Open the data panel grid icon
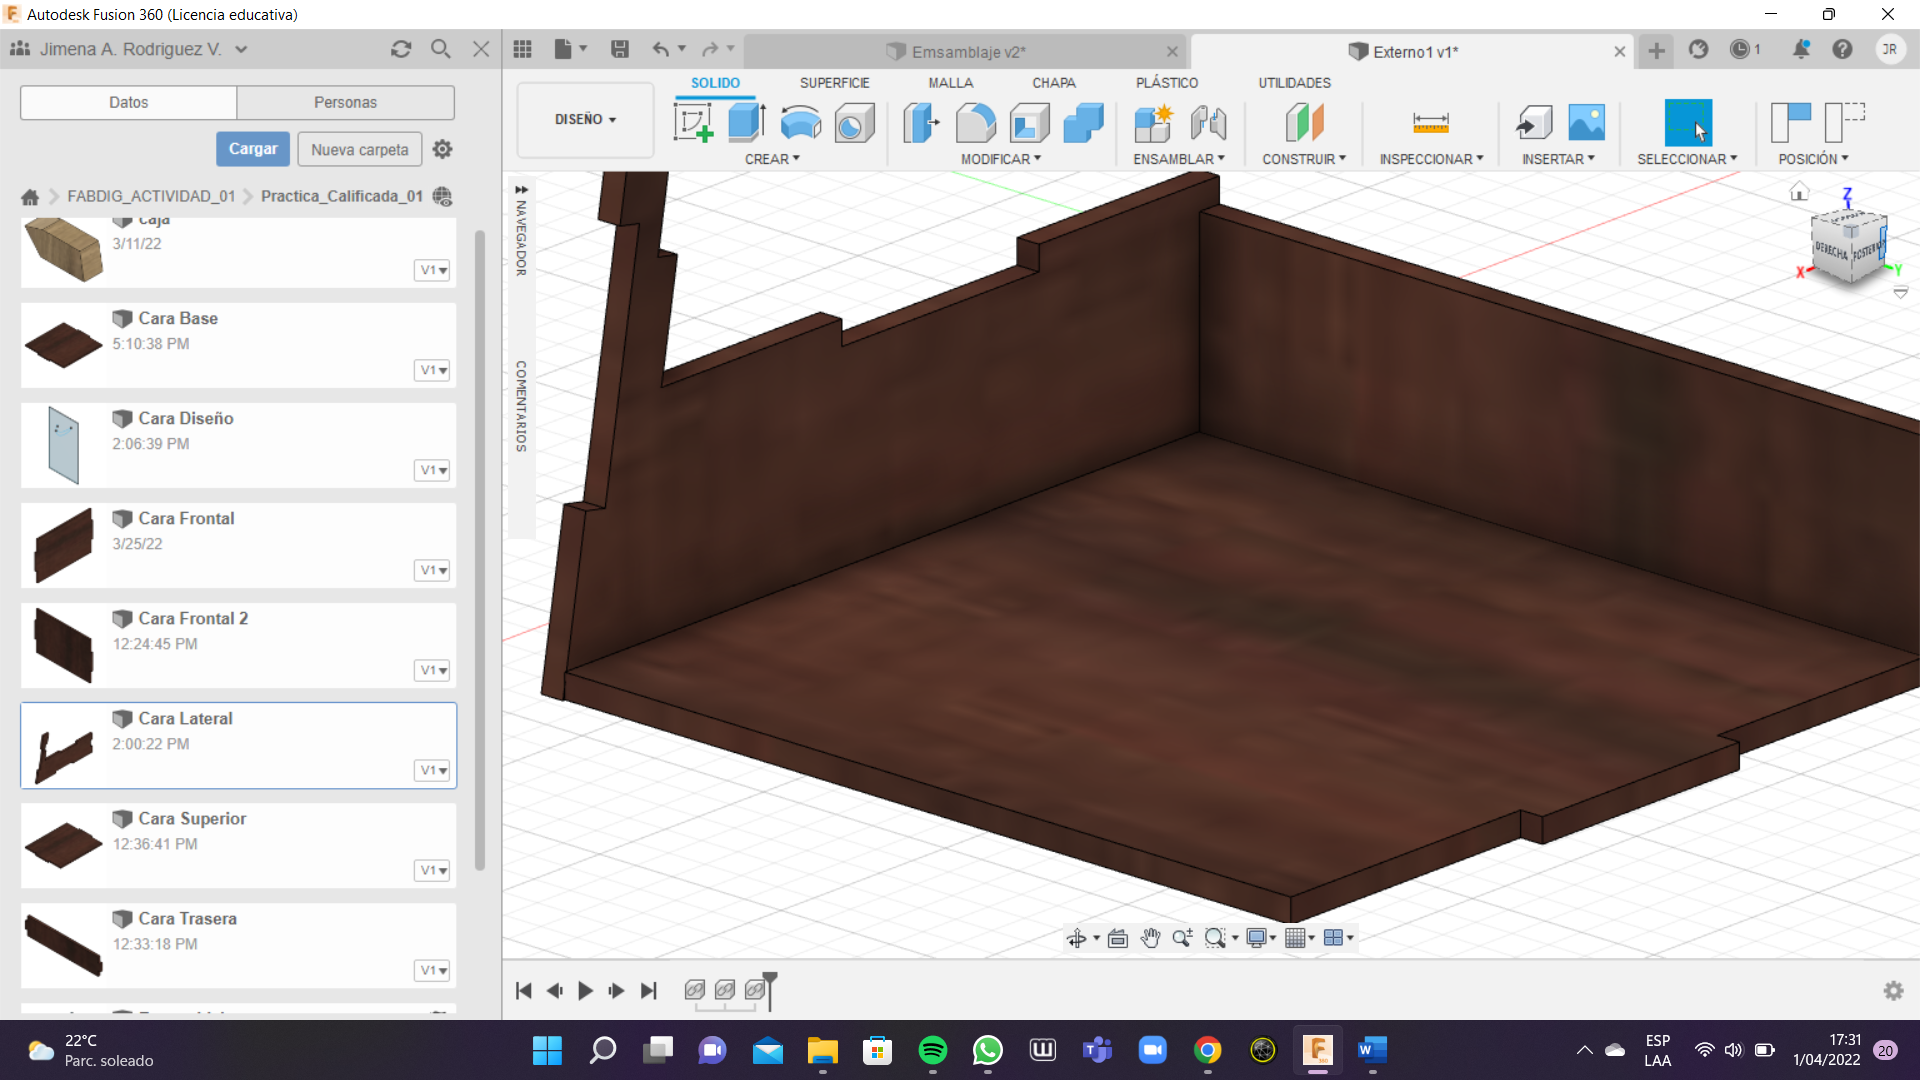 pyautogui.click(x=522, y=49)
